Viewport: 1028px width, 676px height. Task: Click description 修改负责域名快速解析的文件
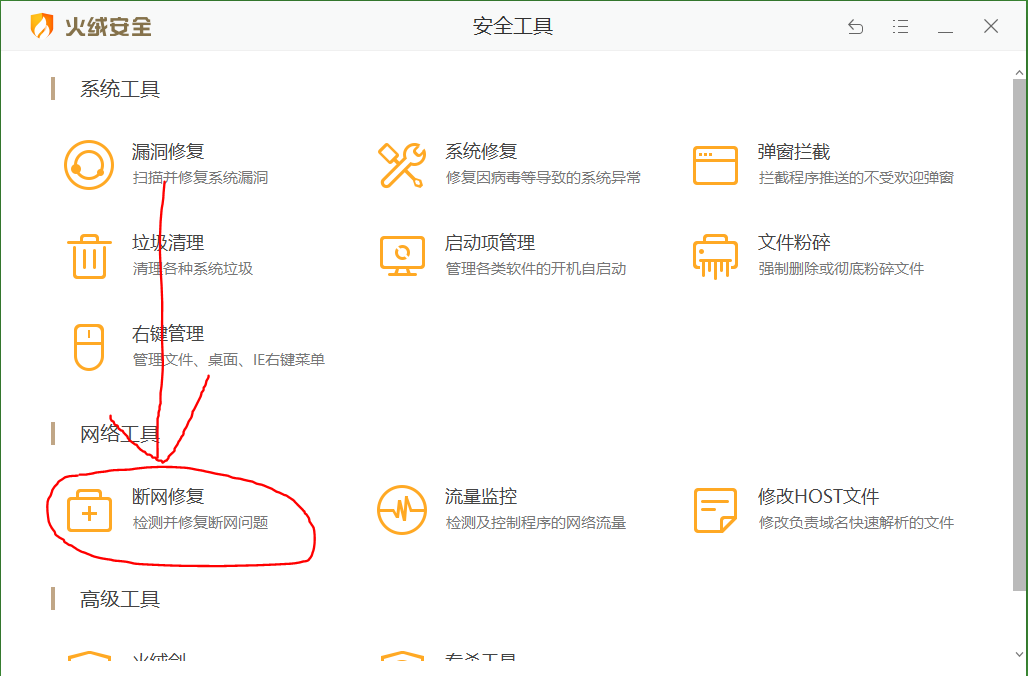tap(856, 523)
